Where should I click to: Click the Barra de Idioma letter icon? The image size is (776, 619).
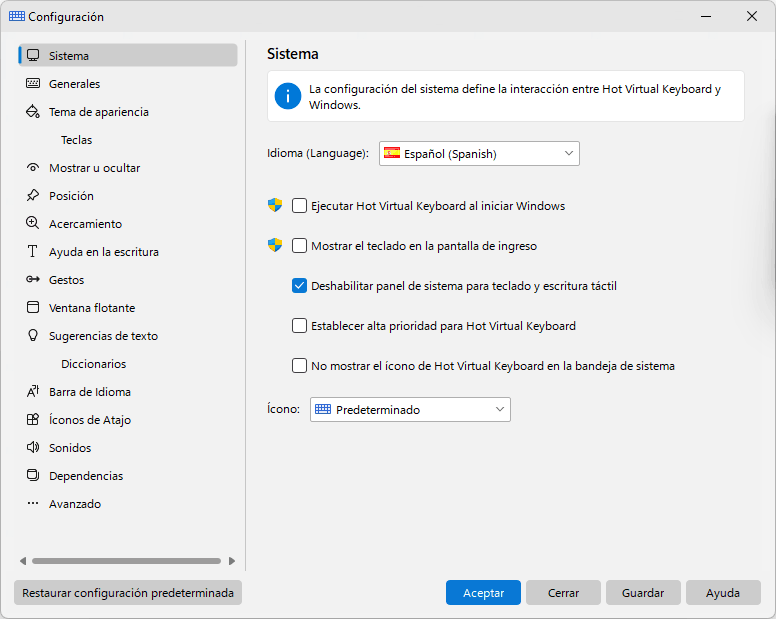[33, 391]
